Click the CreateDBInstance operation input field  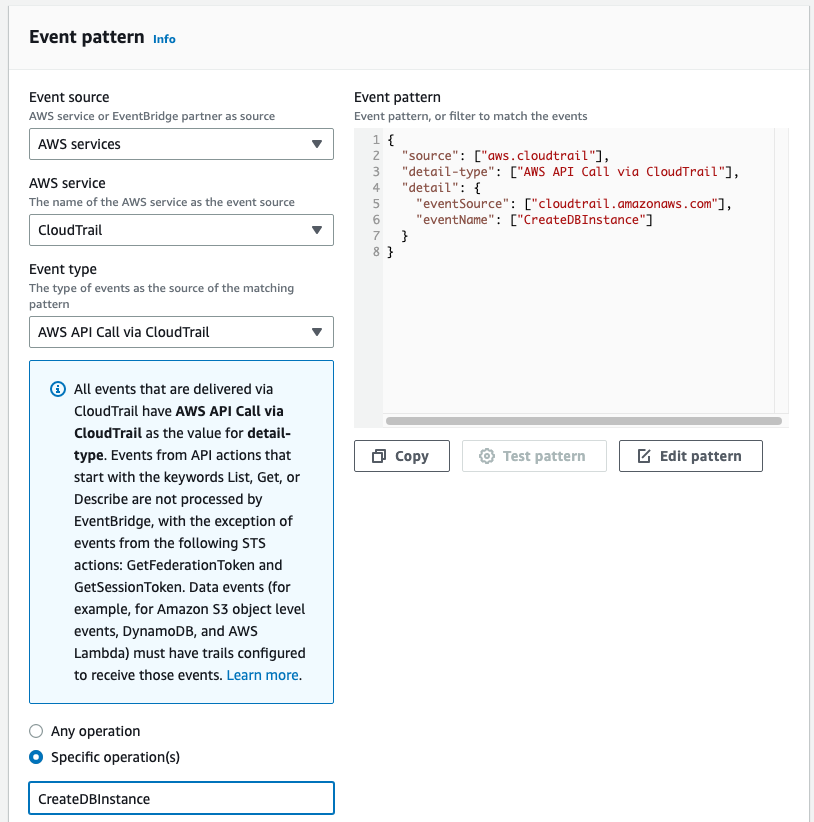point(180,799)
